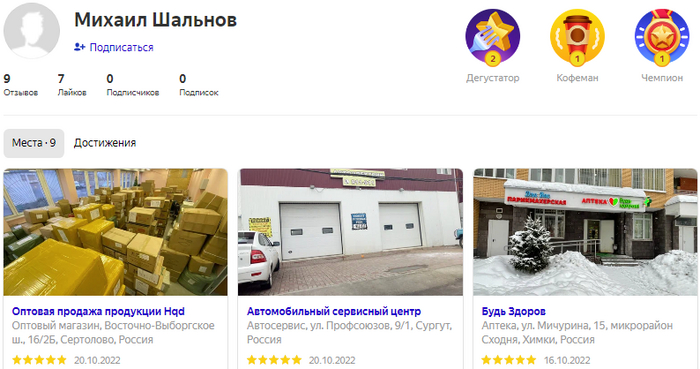Open Оптовая продажа продукции Hqd link
The image size is (700, 369).
tap(98, 311)
